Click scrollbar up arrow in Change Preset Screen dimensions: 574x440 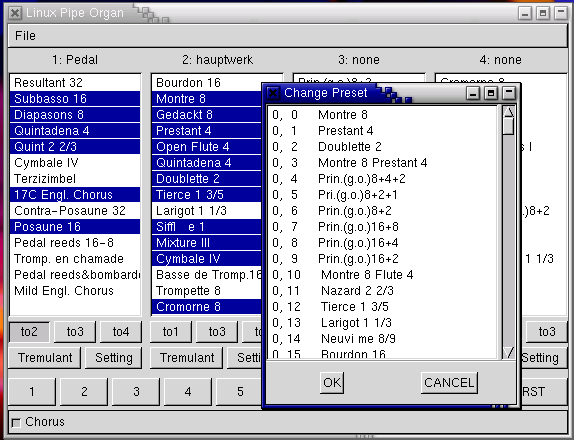(x=508, y=112)
